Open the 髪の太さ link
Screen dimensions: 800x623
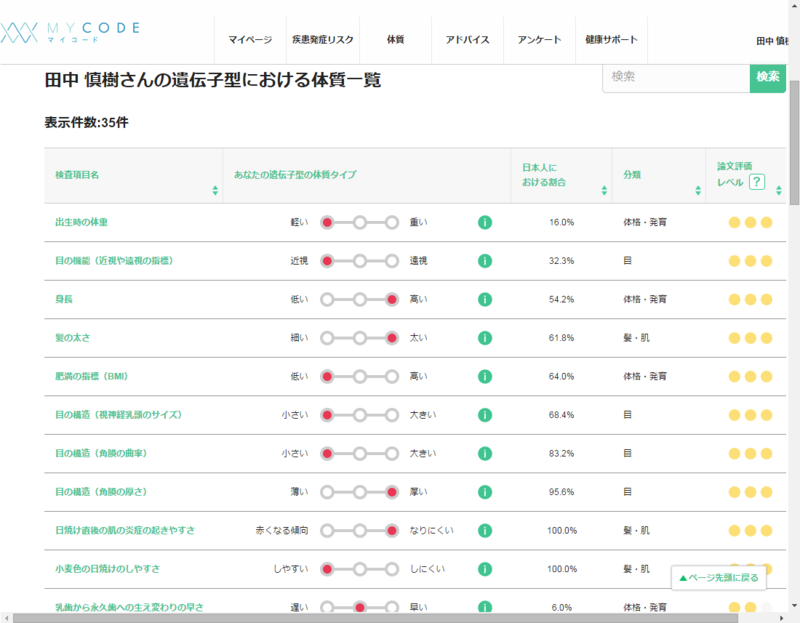(72, 338)
